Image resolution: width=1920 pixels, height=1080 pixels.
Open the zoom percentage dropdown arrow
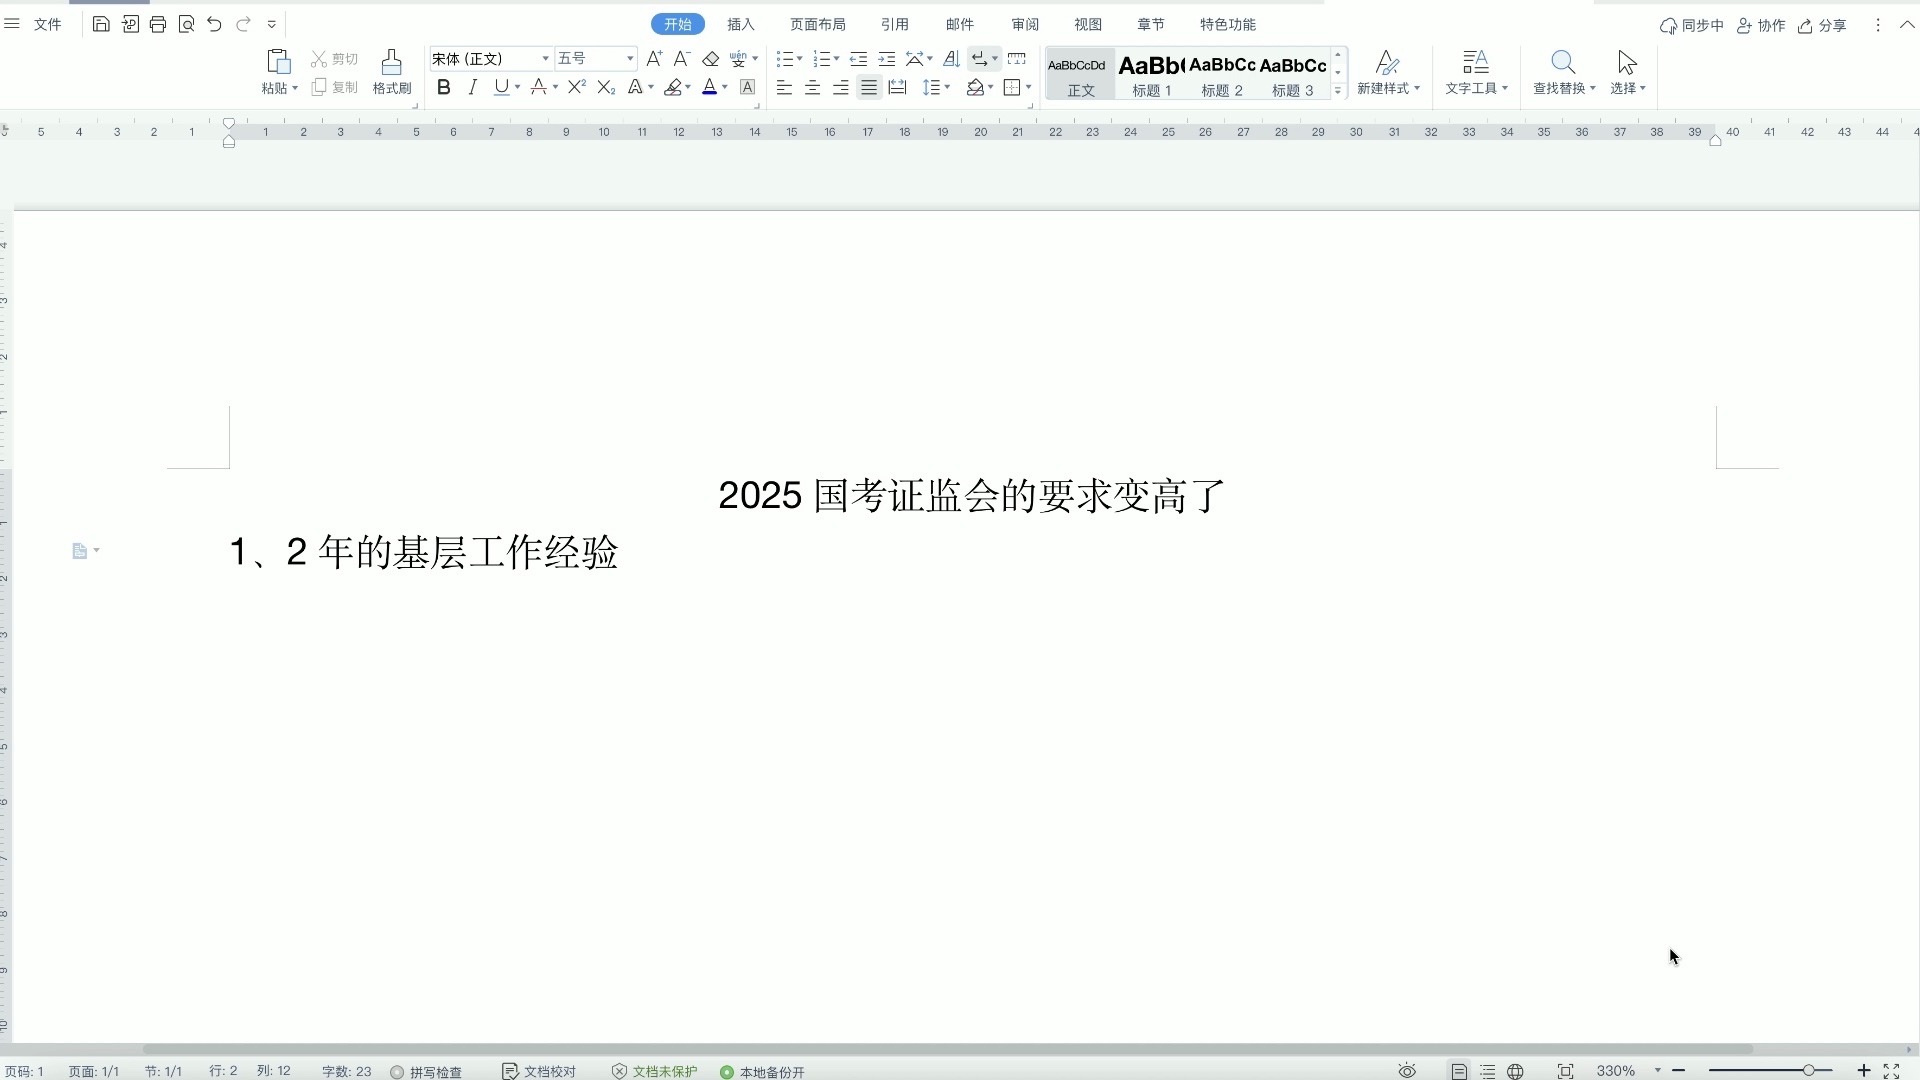point(1657,1071)
